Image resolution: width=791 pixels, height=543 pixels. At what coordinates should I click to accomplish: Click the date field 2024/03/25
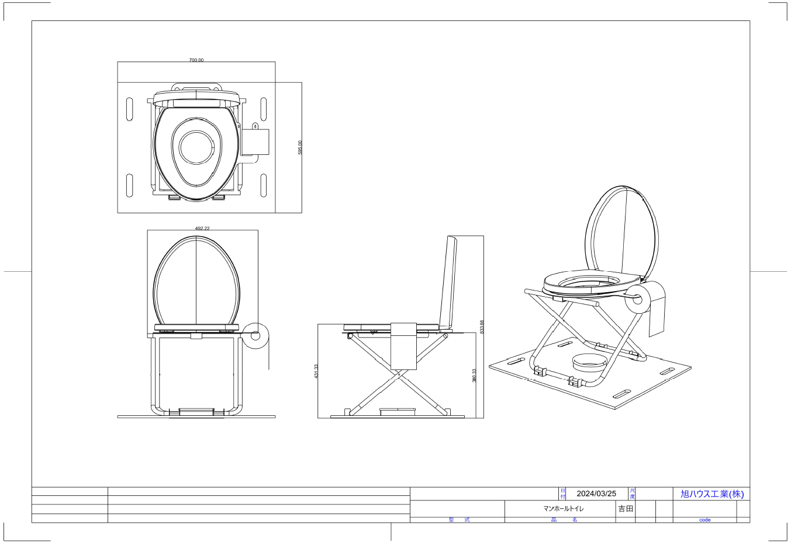[596, 494]
